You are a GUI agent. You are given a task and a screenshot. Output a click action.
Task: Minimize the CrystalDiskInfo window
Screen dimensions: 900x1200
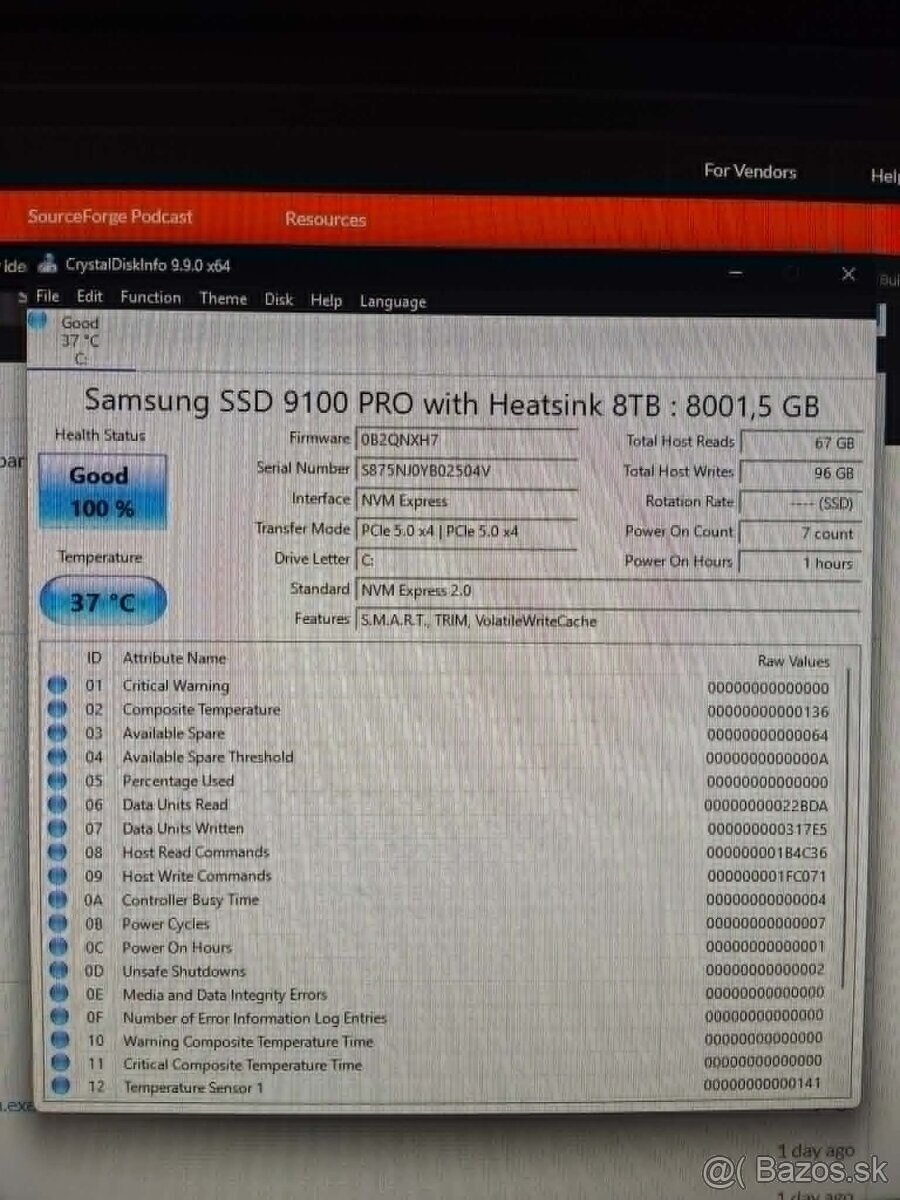[x=737, y=272]
